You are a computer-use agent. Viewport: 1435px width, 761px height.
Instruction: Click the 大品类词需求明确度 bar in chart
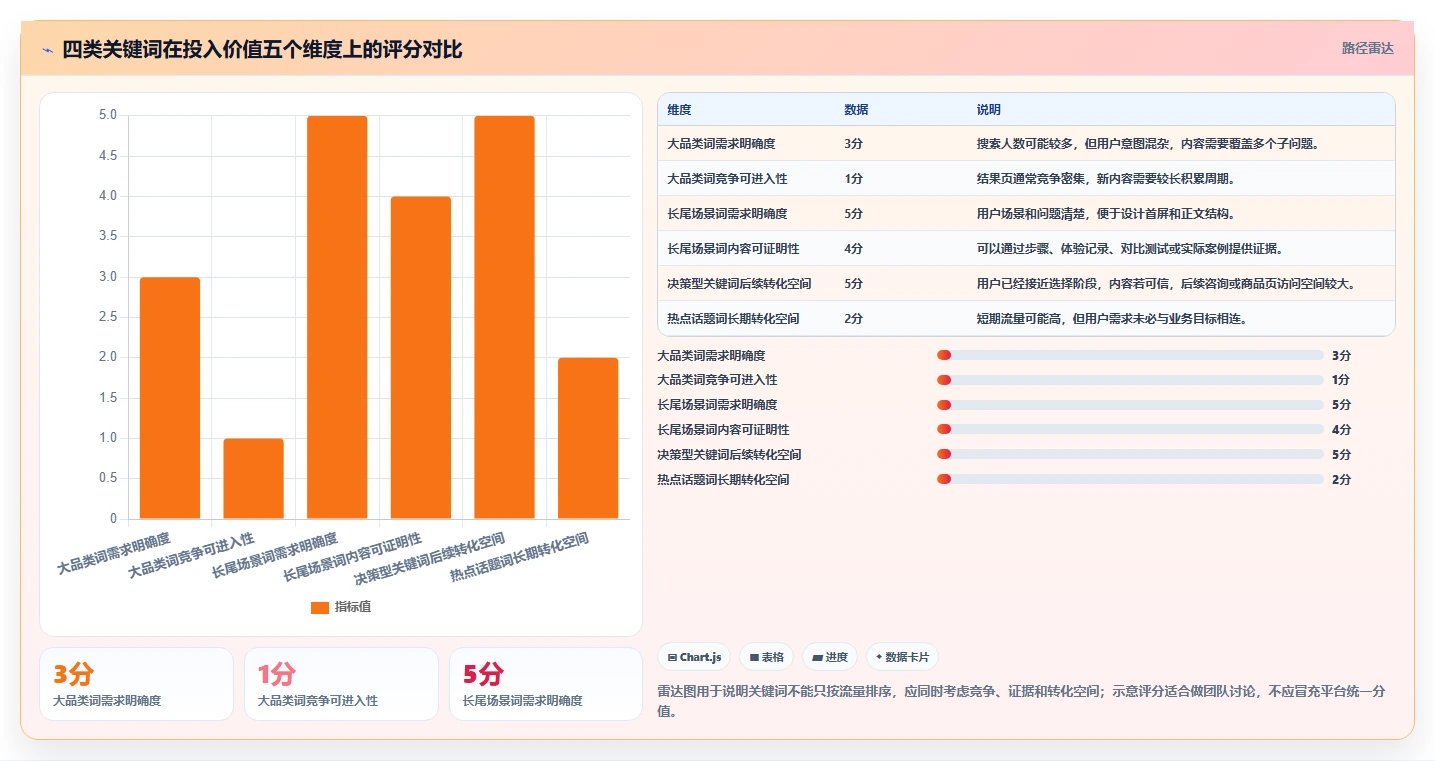(x=170, y=398)
